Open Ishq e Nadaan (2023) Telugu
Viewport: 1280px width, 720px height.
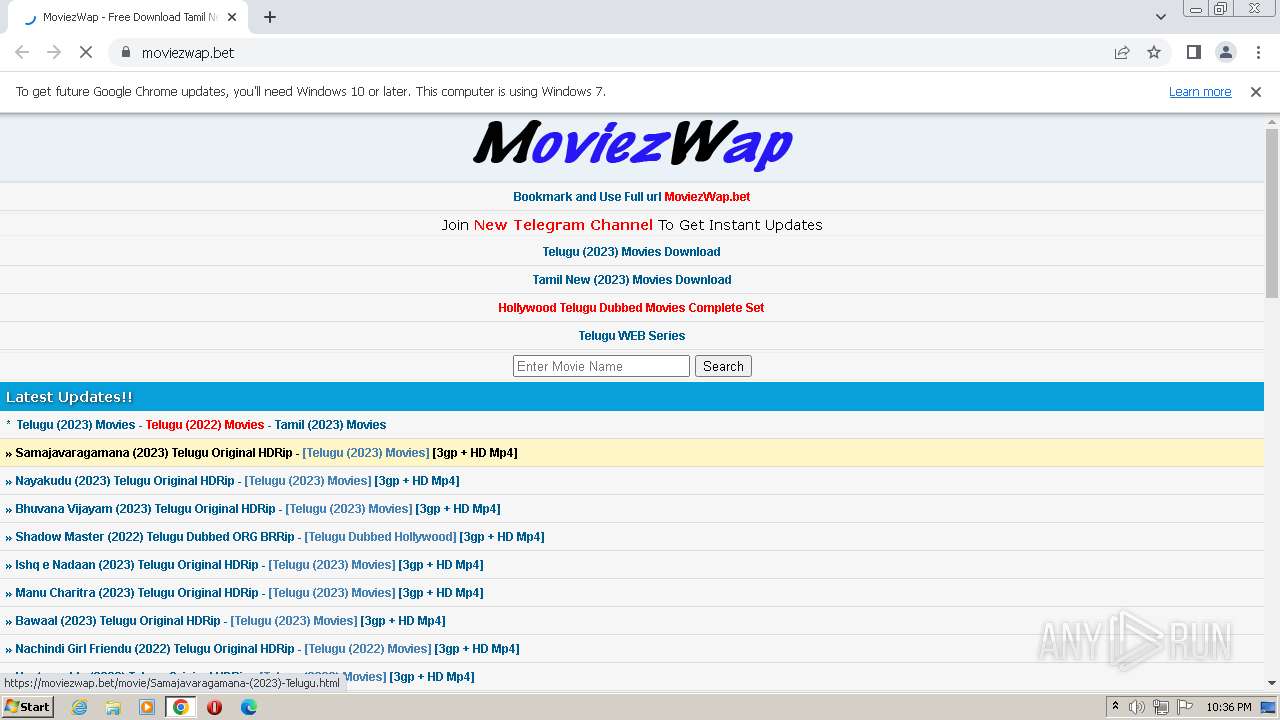137,565
